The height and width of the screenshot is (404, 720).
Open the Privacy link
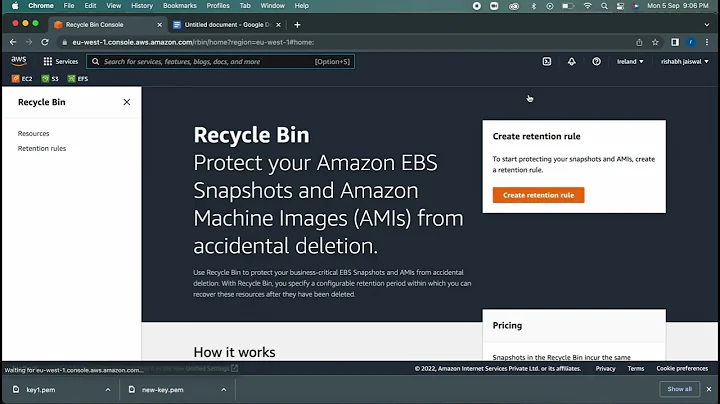coord(605,368)
